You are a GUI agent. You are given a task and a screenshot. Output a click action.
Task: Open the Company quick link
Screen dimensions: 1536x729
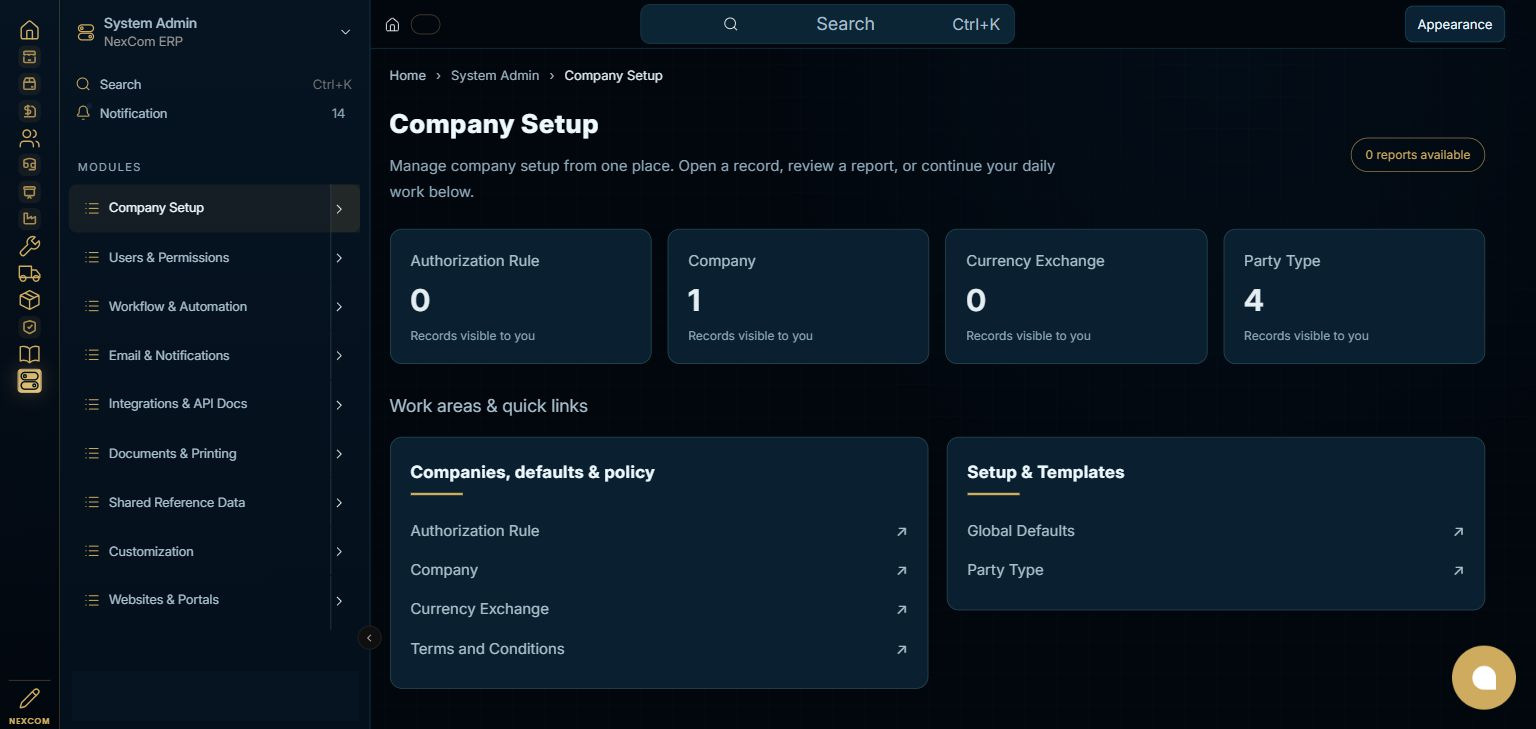pyautogui.click(x=659, y=570)
